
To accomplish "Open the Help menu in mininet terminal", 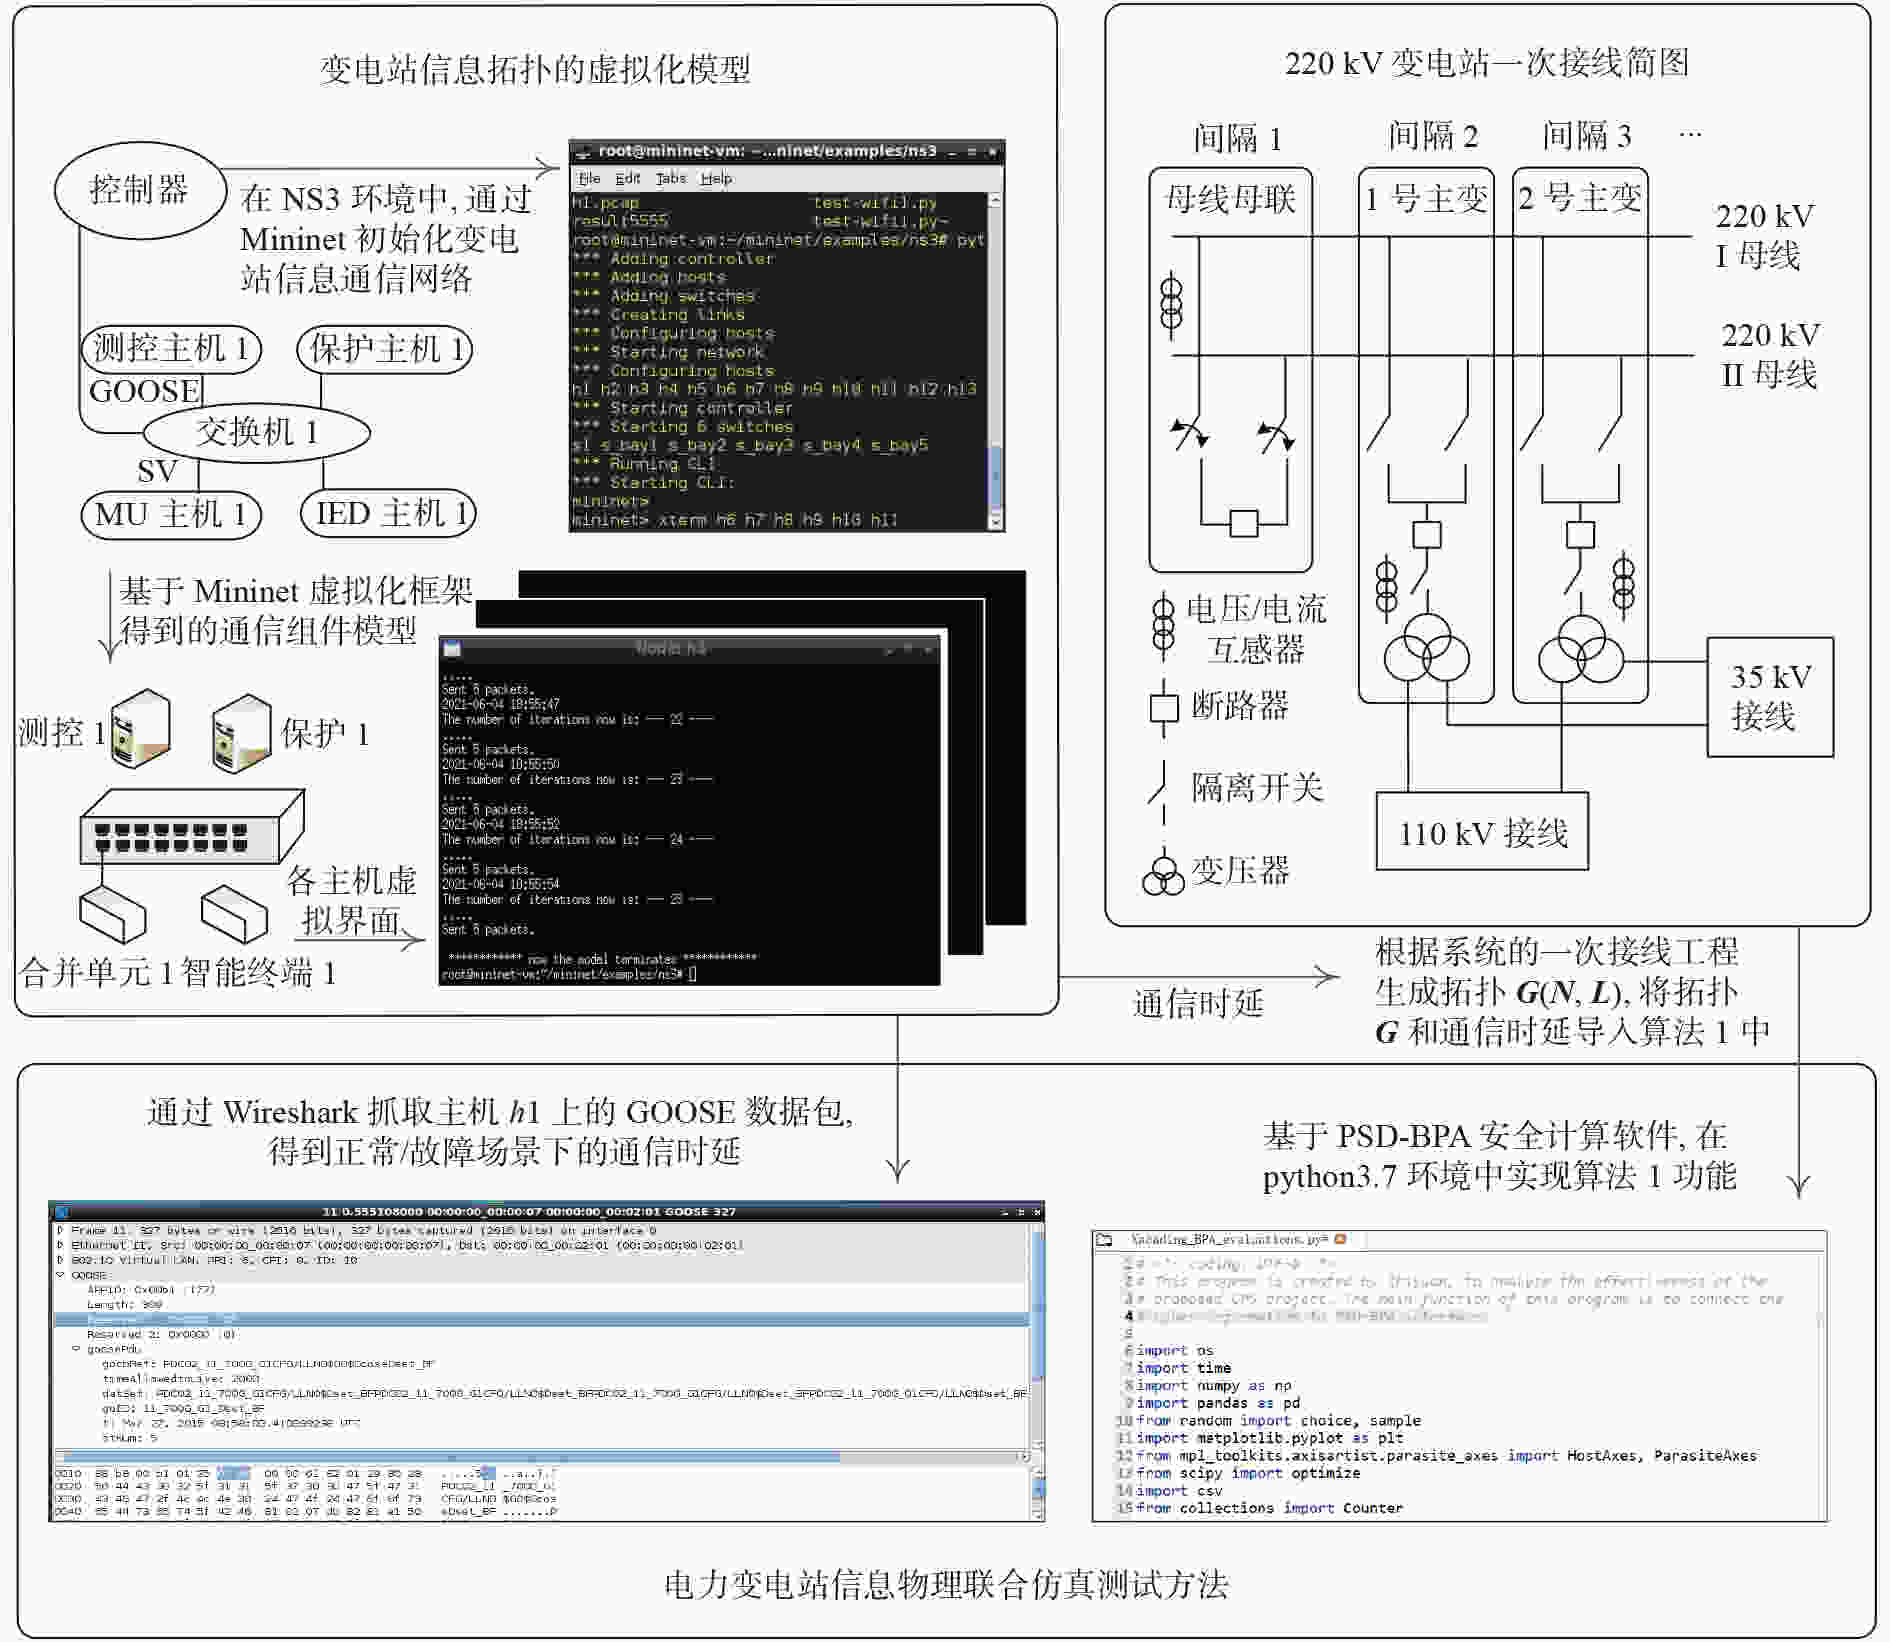I will [716, 178].
